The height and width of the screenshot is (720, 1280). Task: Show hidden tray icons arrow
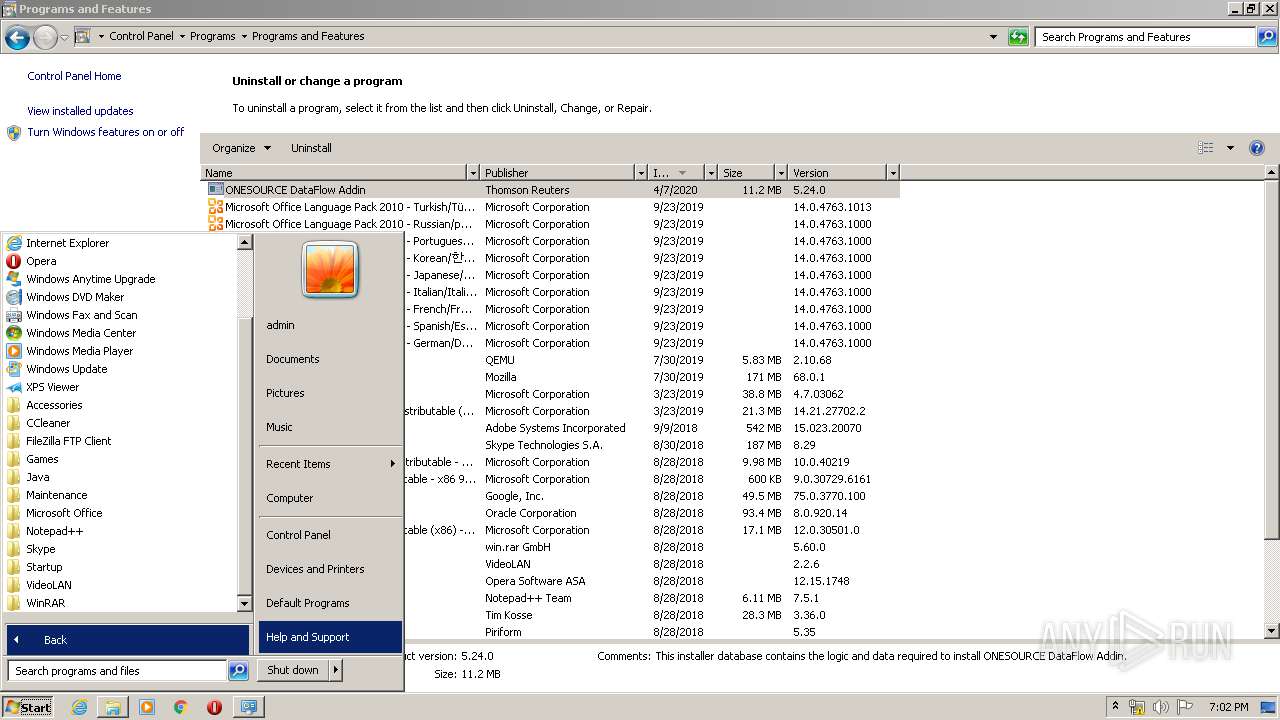[x=1115, y=707]
